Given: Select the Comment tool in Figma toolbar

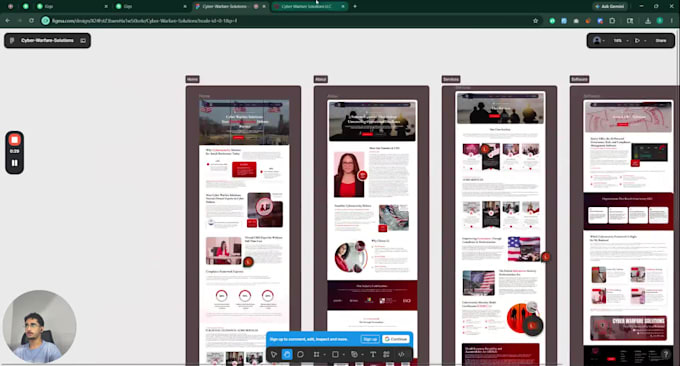Looking at the screenshot, I should click(x=301, y=354).
